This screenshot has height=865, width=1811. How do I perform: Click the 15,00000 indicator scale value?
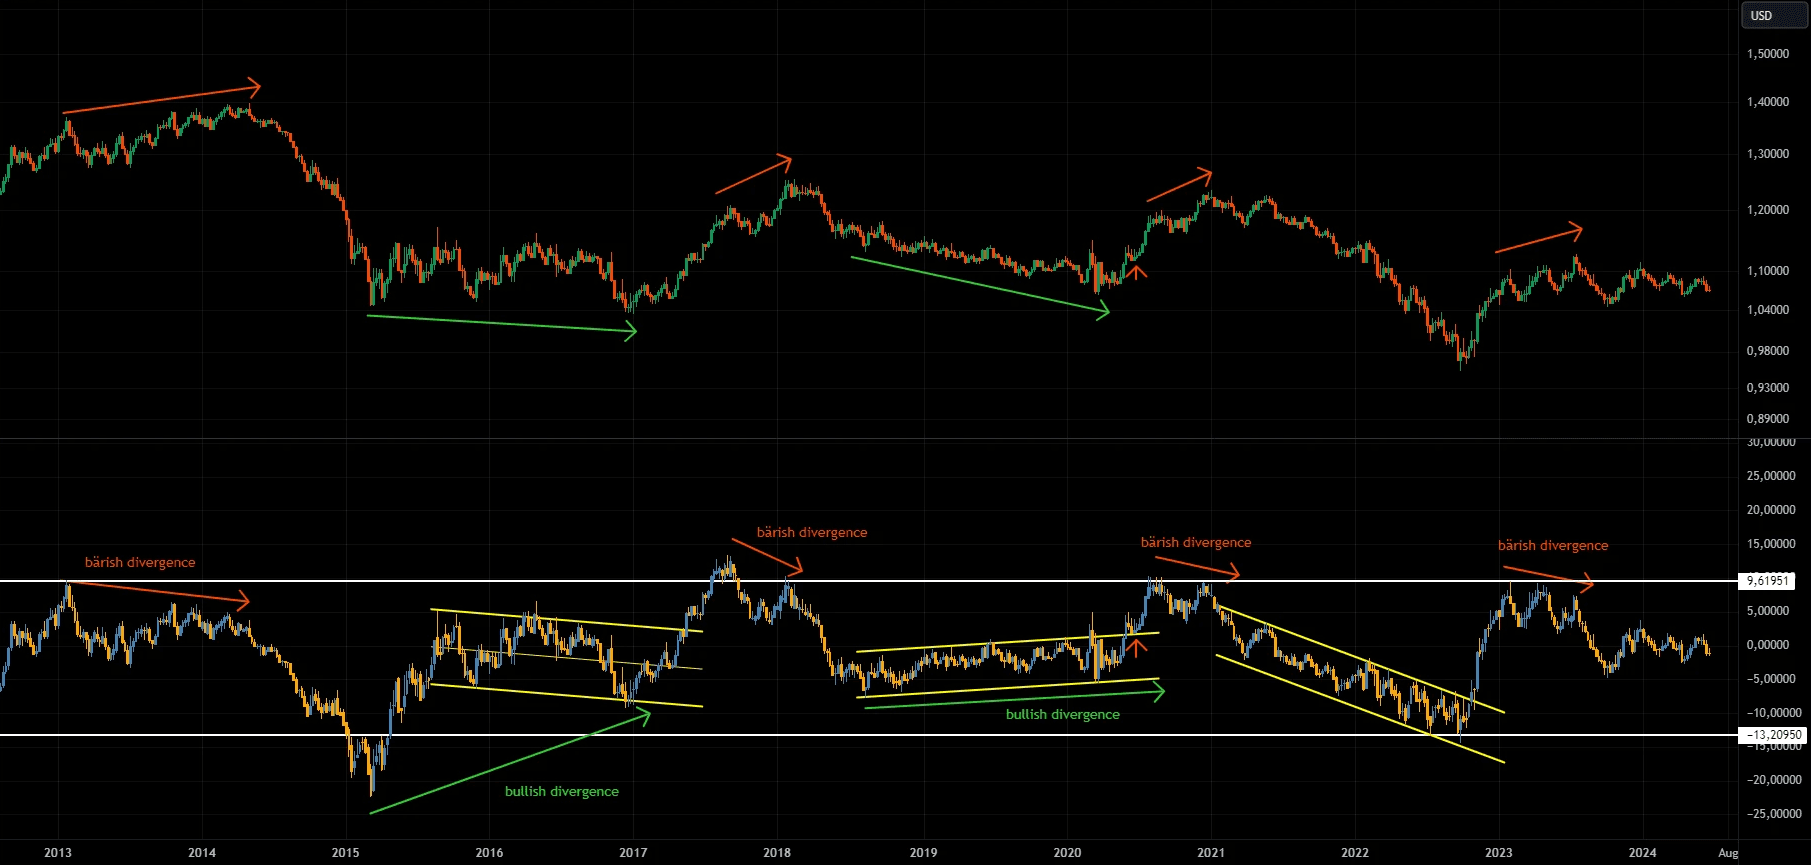pyautogui.click(x=1771, y=544)
